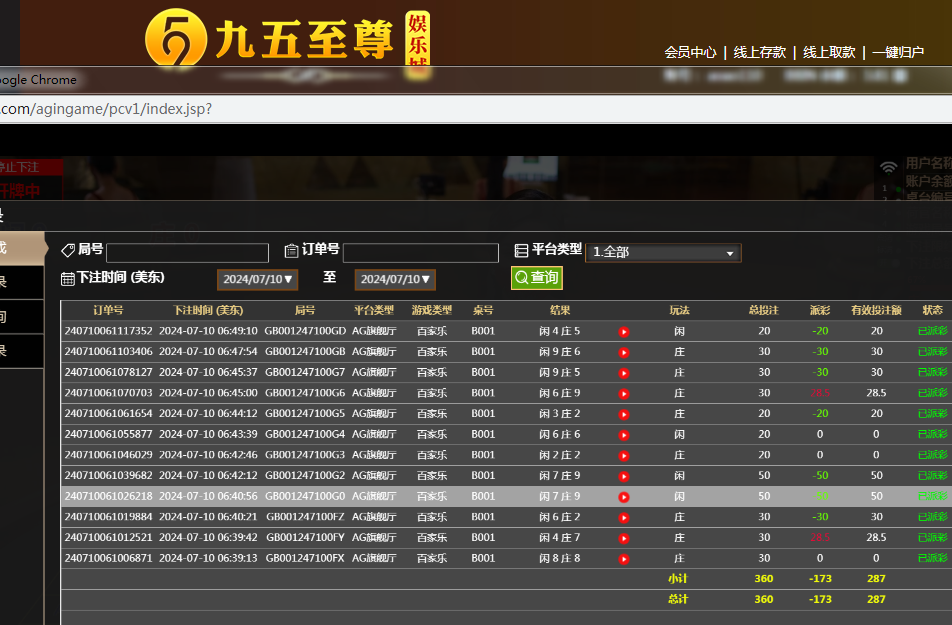Image resolution: width=952 pixels, height=625 pixels.
Task: Go to 线上存款 in the top menu
Action: (760, 52)
